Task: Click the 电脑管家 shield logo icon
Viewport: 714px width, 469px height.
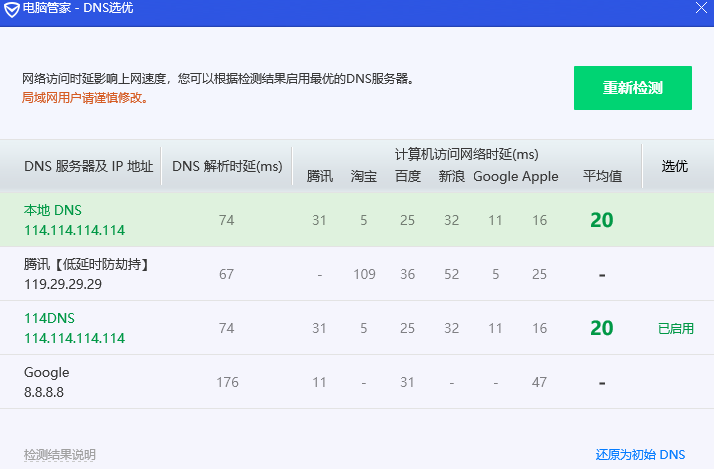Action: click(x=11, y=9)
